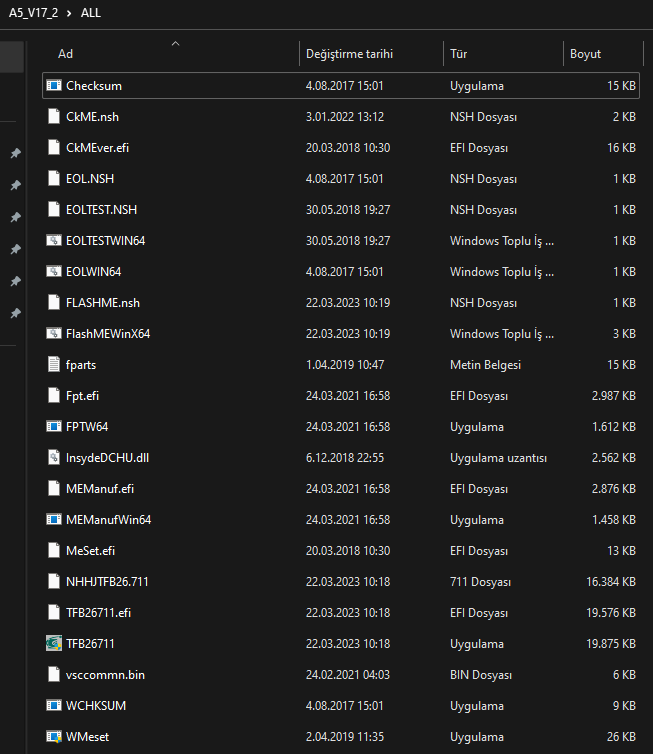Select the MeSet.efi file icon
Screen dimensions: 653x754
(x=54, y=551)
